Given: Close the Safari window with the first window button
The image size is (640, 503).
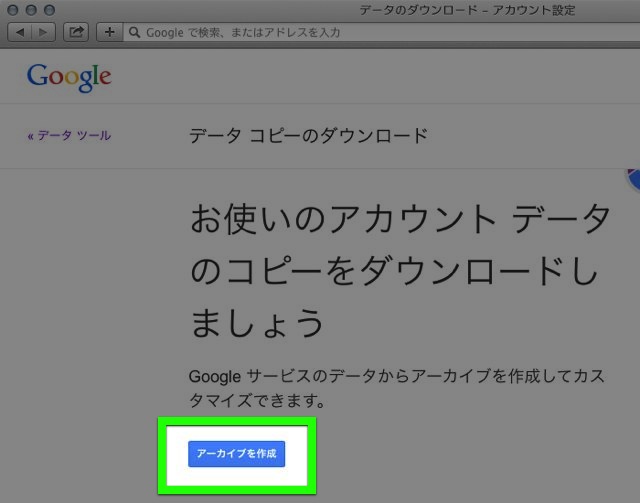Looking at the screenshot, I should tap(13, 10).
